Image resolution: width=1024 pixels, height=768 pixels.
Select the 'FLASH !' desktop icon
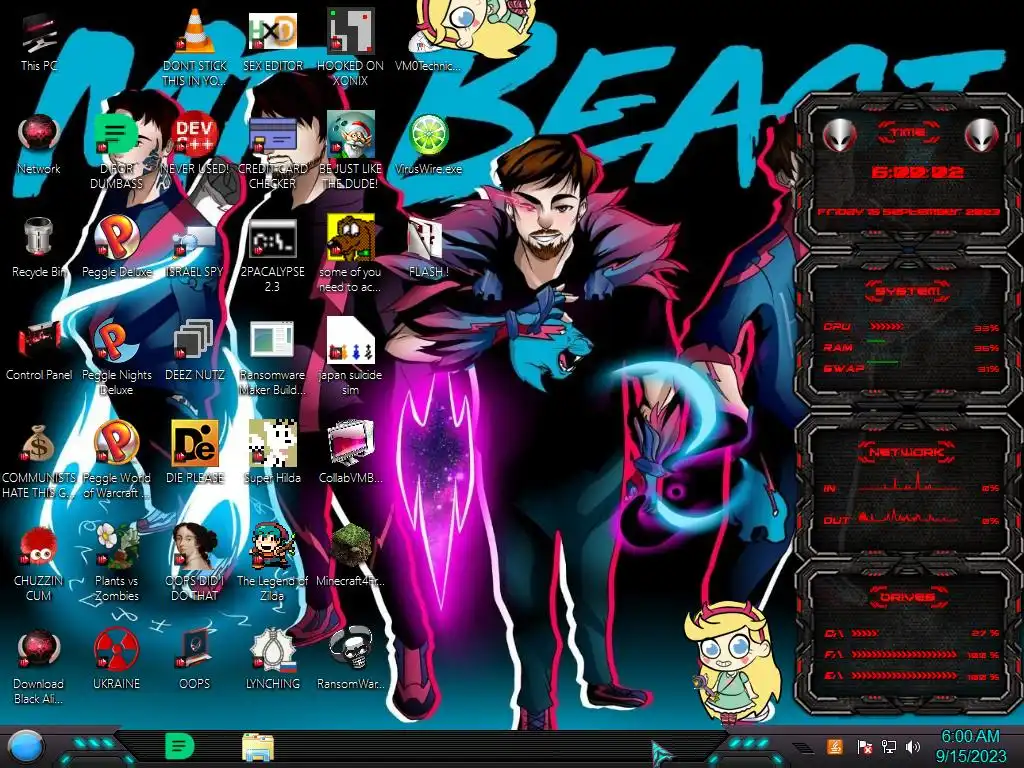tap(428, 248)
